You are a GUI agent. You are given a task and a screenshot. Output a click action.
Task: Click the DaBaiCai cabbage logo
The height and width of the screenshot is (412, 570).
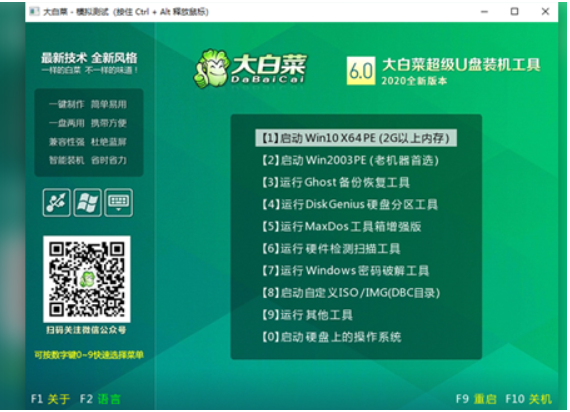(x=250, y=68)
